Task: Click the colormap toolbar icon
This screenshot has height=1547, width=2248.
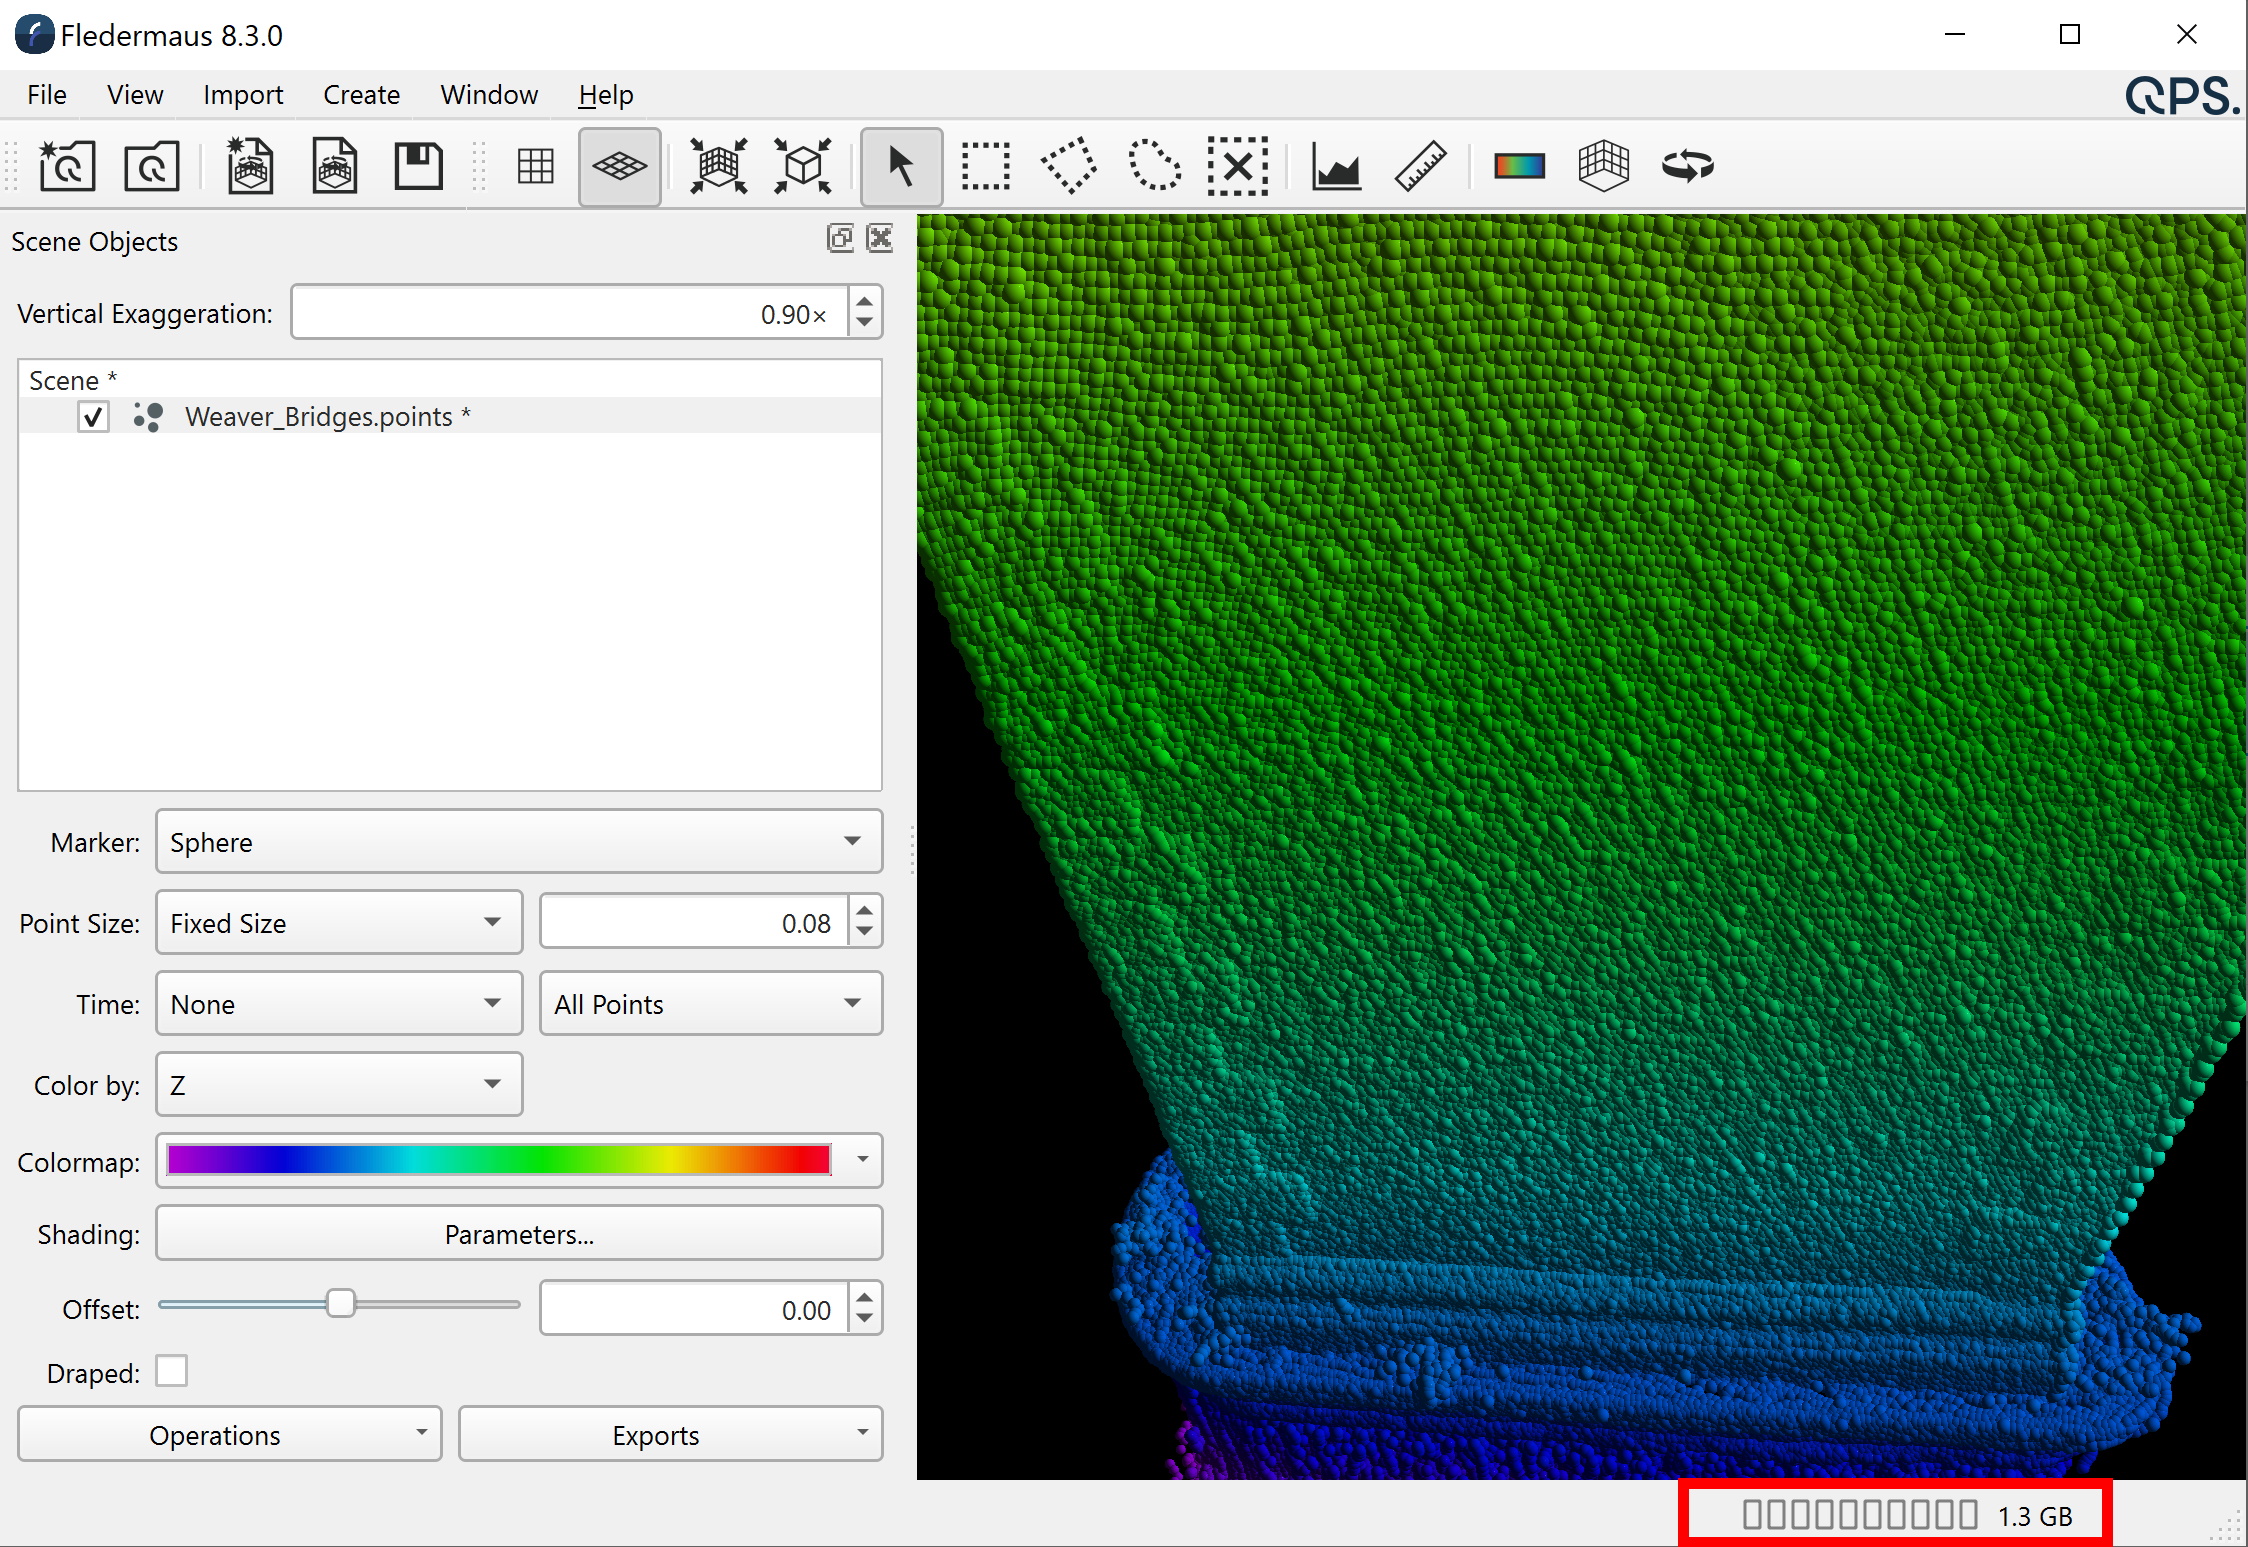Action: [1519, 166]
